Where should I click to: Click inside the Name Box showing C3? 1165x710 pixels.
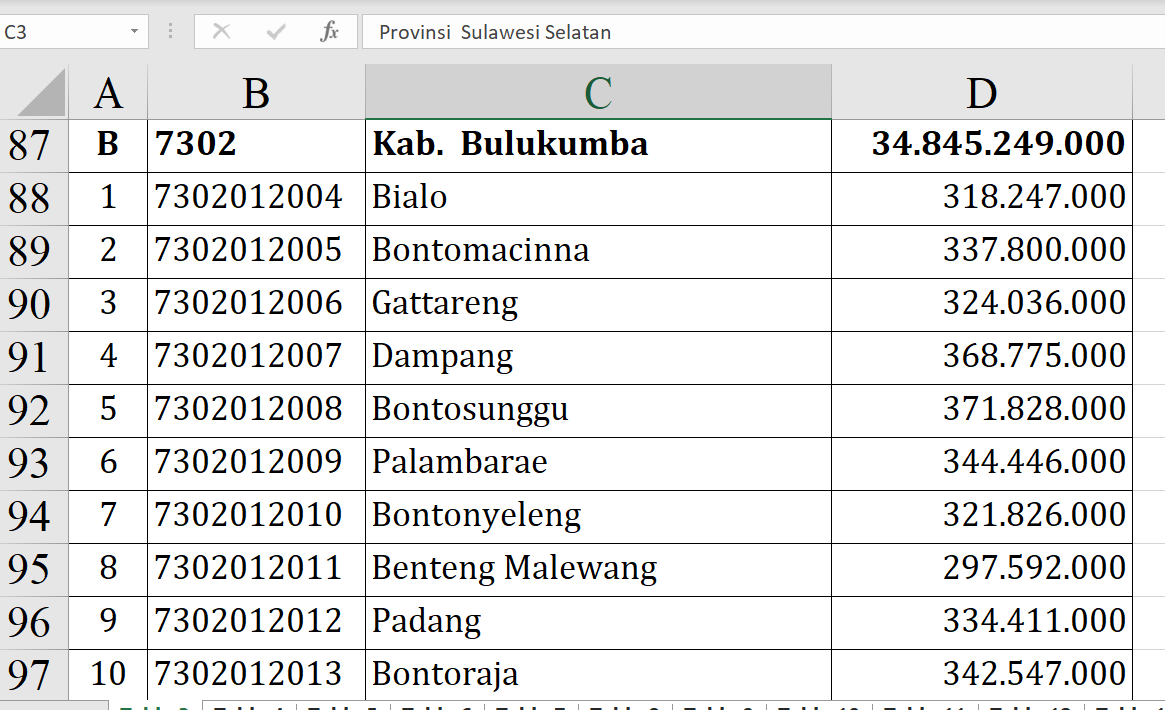[60, 32]
